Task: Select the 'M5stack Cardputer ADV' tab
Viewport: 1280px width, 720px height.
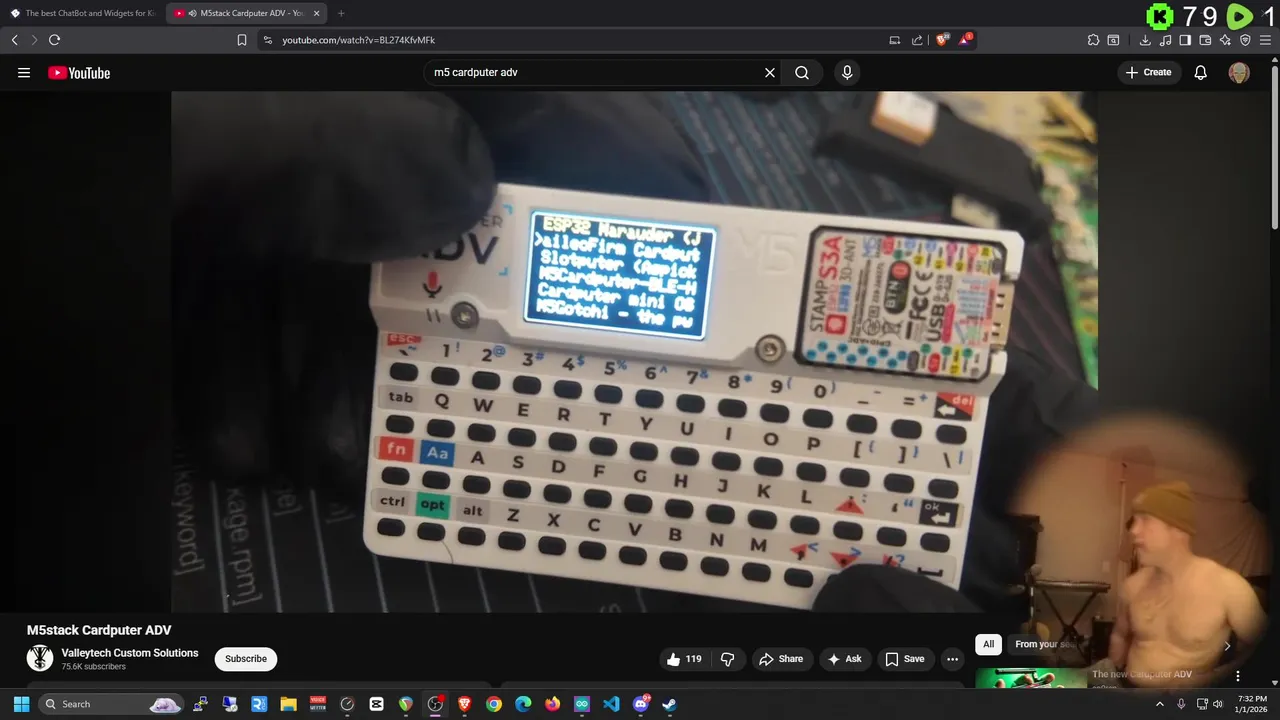Action: click(246, 13)
